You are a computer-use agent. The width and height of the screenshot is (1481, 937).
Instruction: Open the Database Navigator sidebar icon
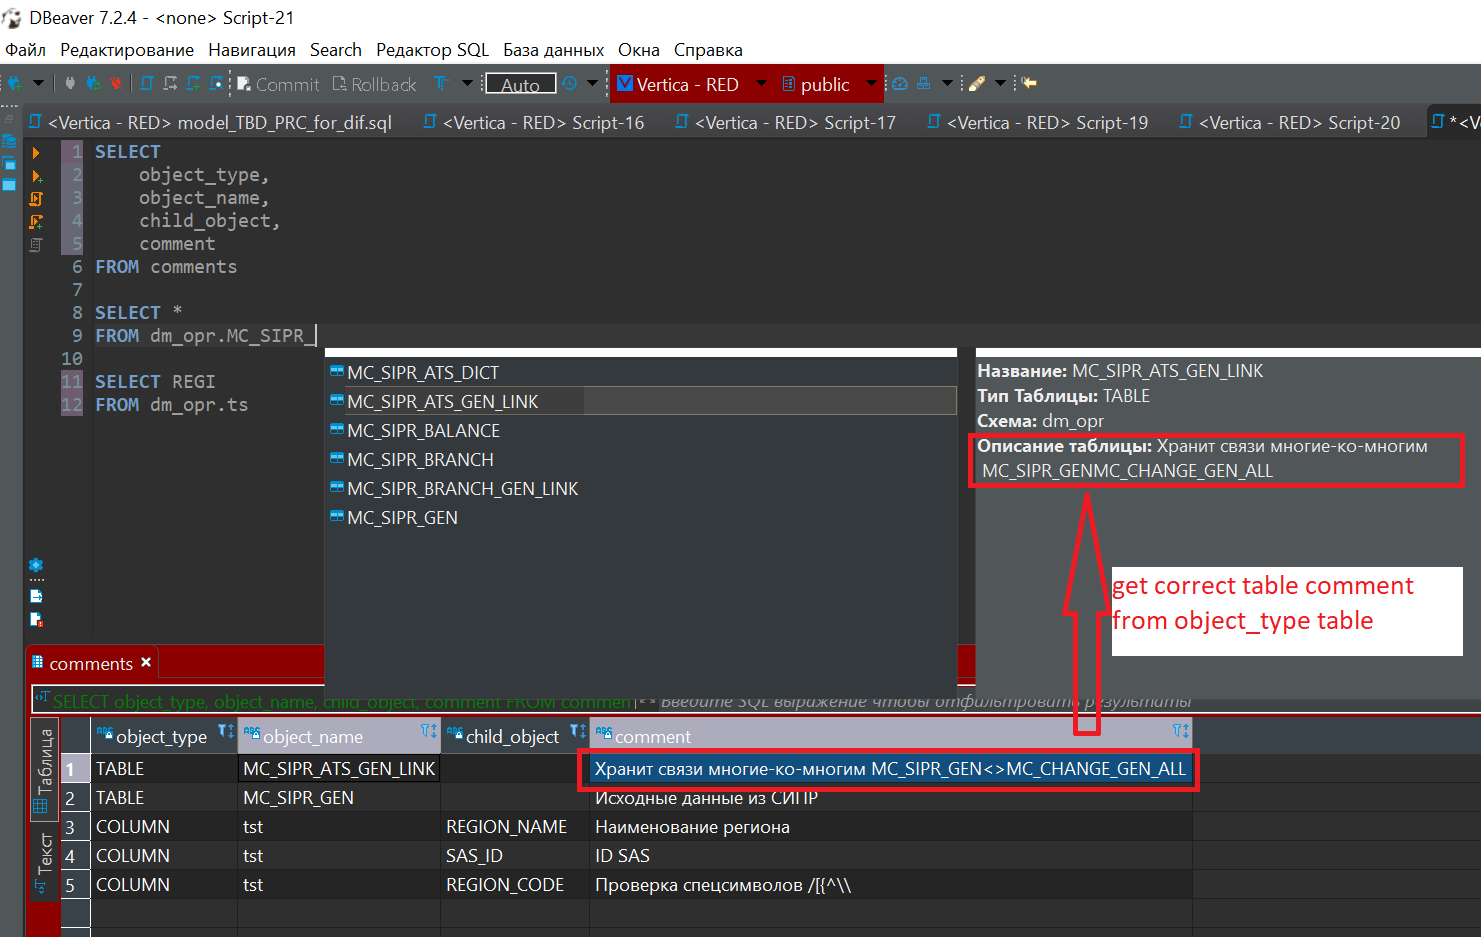[10, 140]
